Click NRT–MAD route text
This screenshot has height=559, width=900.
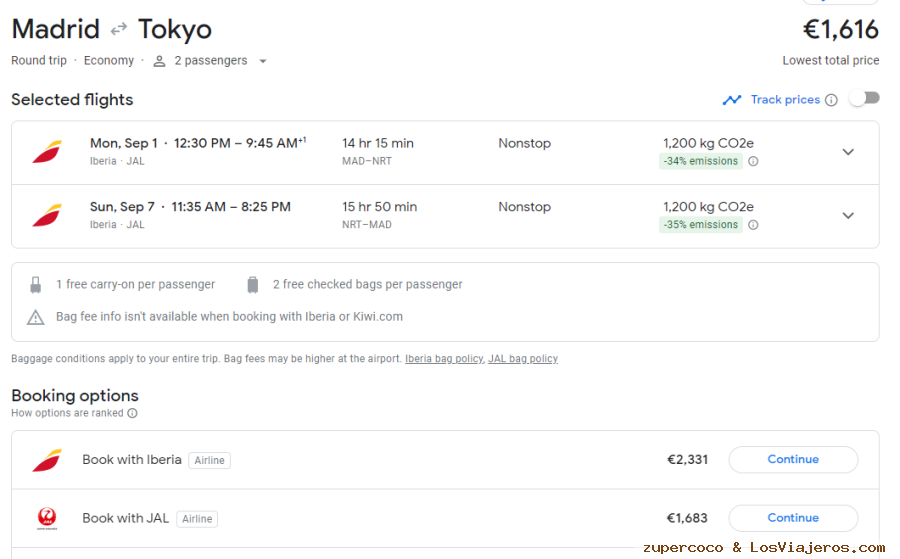(x=367, y=225)
